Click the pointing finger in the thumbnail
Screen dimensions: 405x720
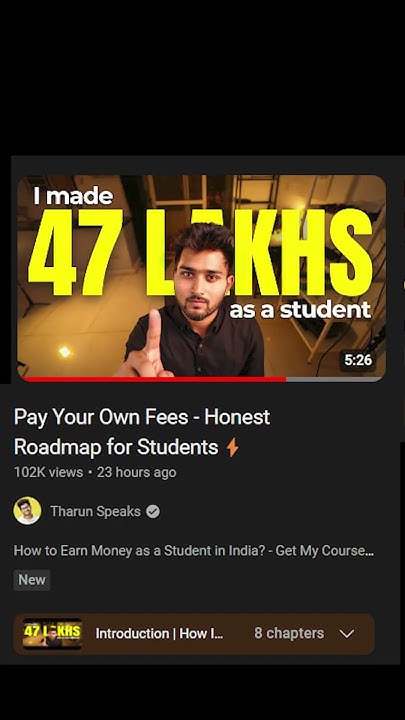coord(152,340)
